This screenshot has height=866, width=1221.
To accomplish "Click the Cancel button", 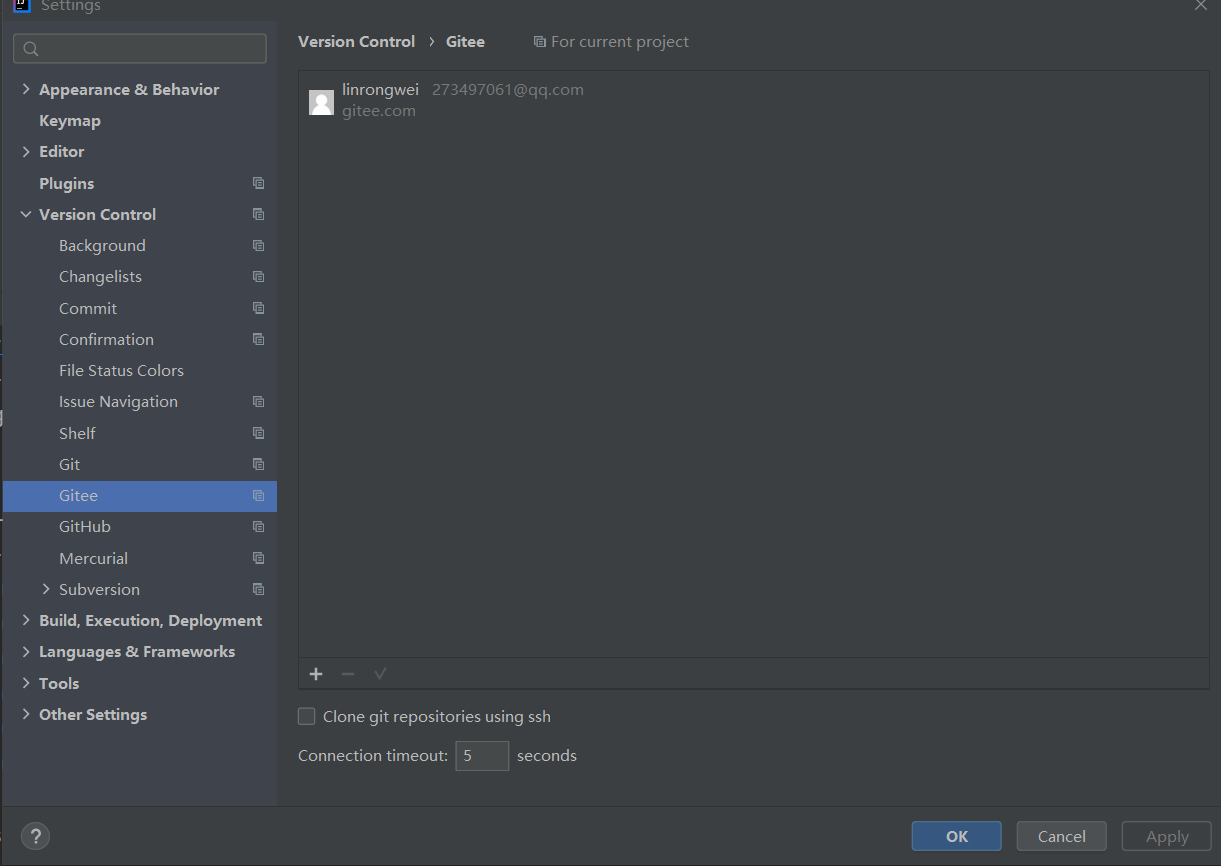I will click(1062, 836).
